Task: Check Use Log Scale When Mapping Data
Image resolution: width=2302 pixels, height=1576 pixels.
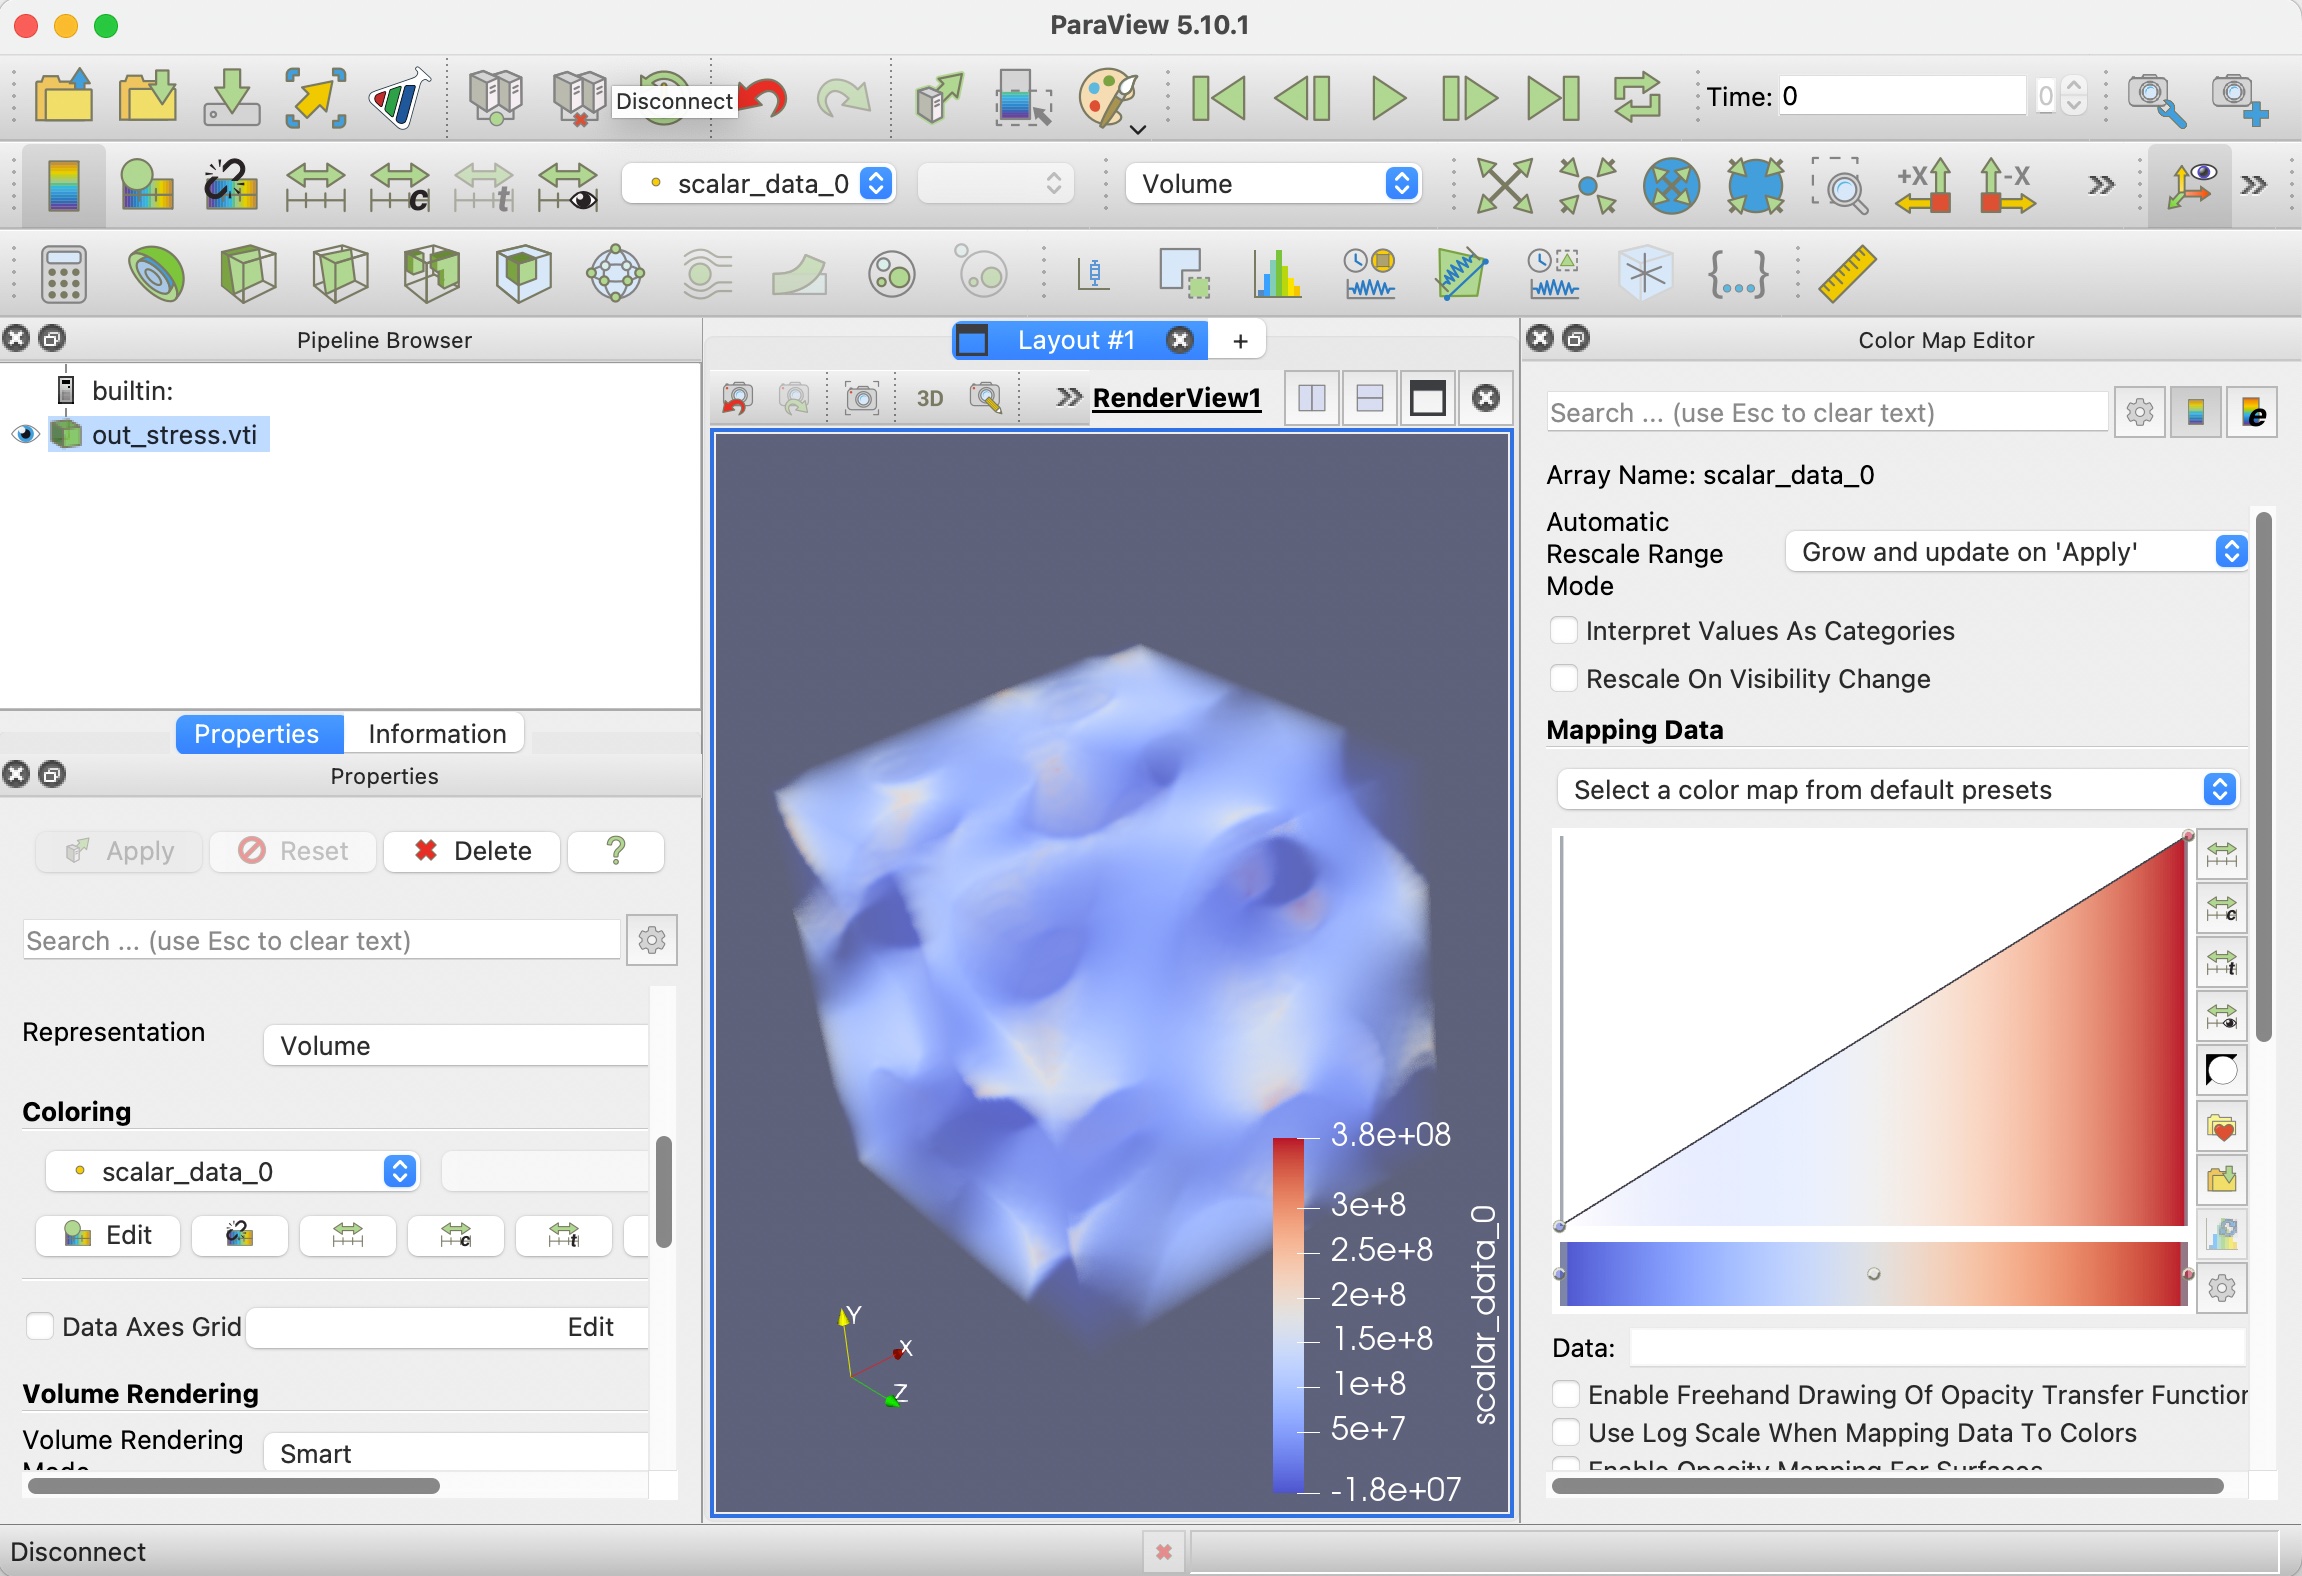Action: pos(1566,1433)
